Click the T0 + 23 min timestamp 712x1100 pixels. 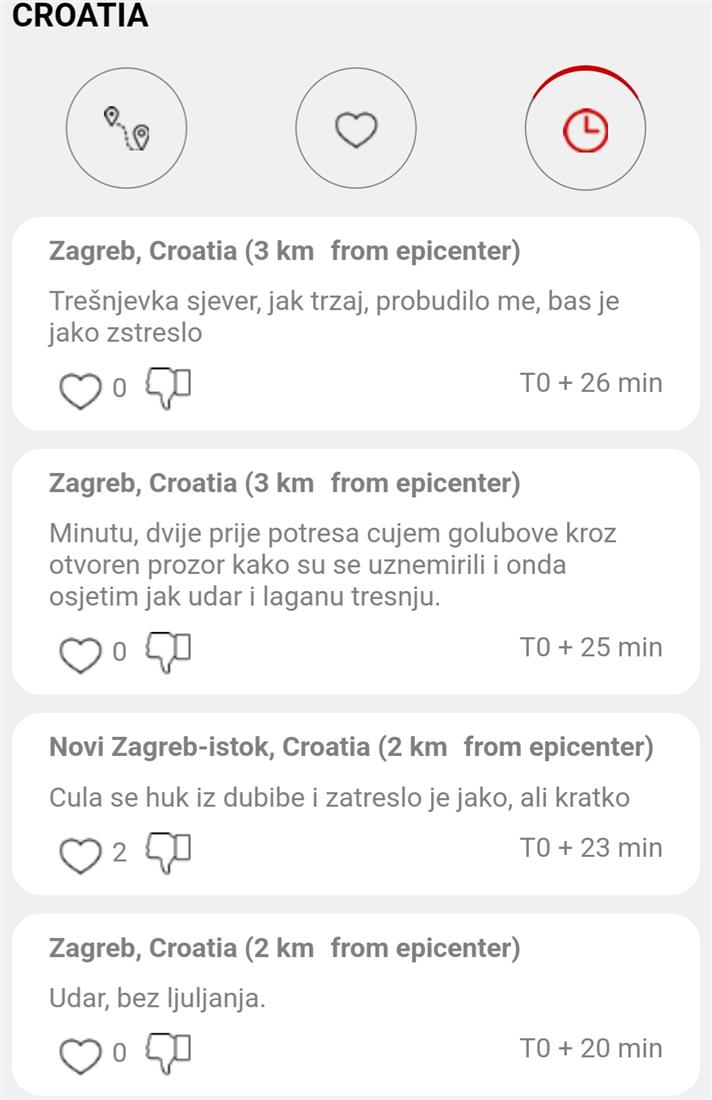click(590, 848)
